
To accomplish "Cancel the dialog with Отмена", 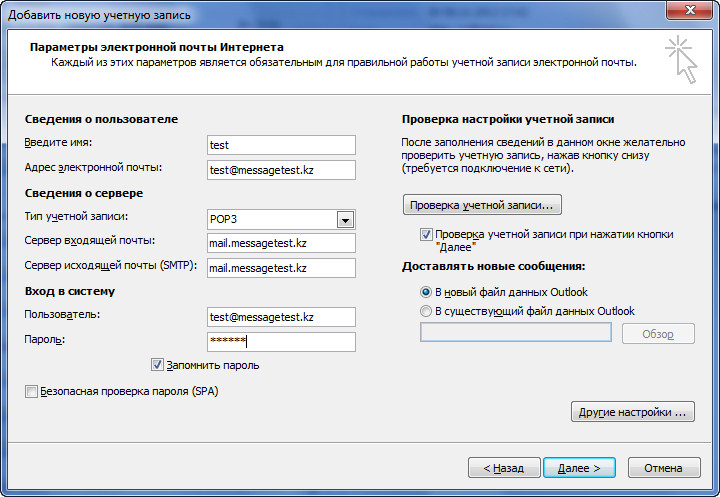I will coord(664,468).
